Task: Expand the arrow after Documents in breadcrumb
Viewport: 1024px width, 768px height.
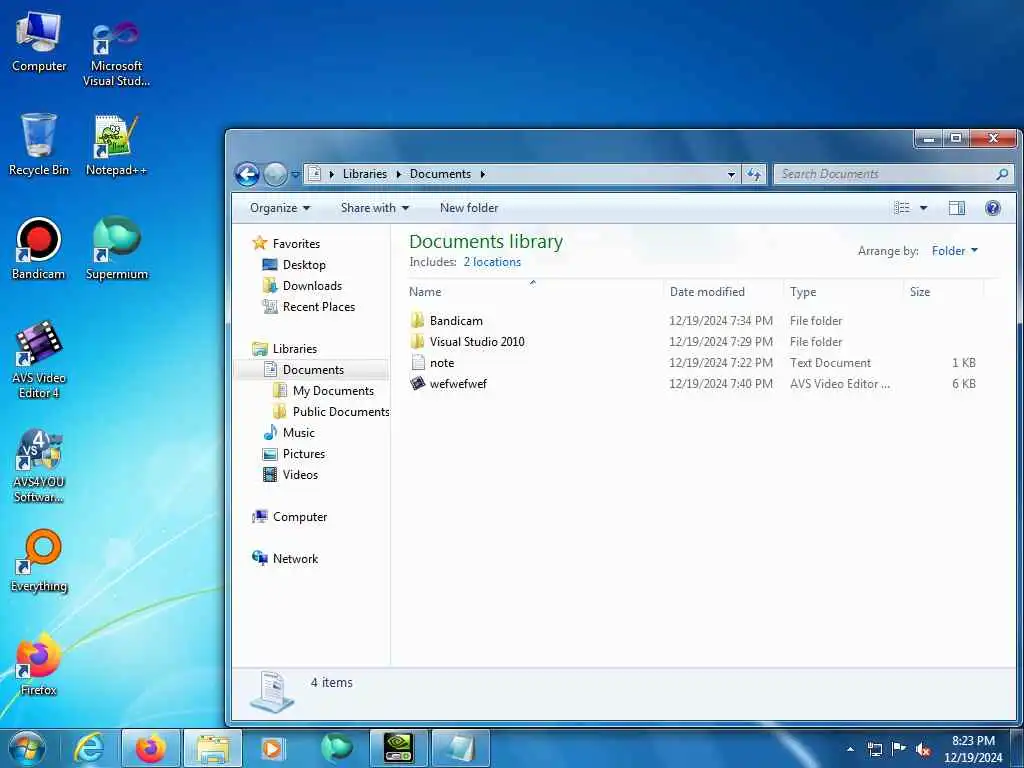Action: 483,174
